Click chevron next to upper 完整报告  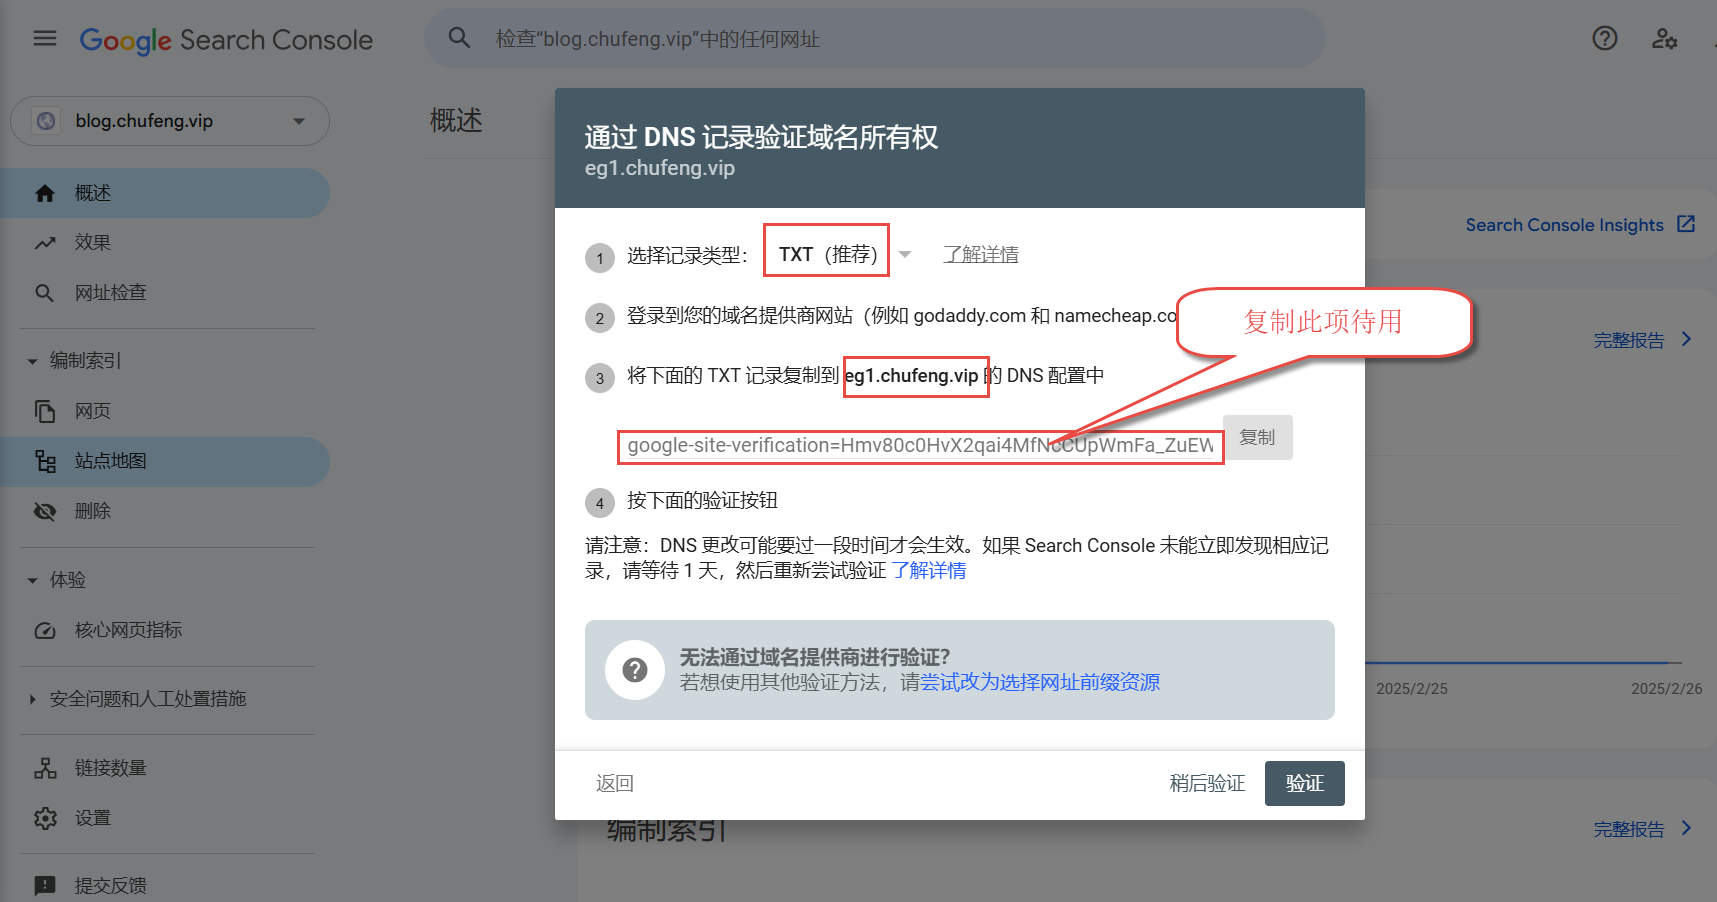(1687, 339)
